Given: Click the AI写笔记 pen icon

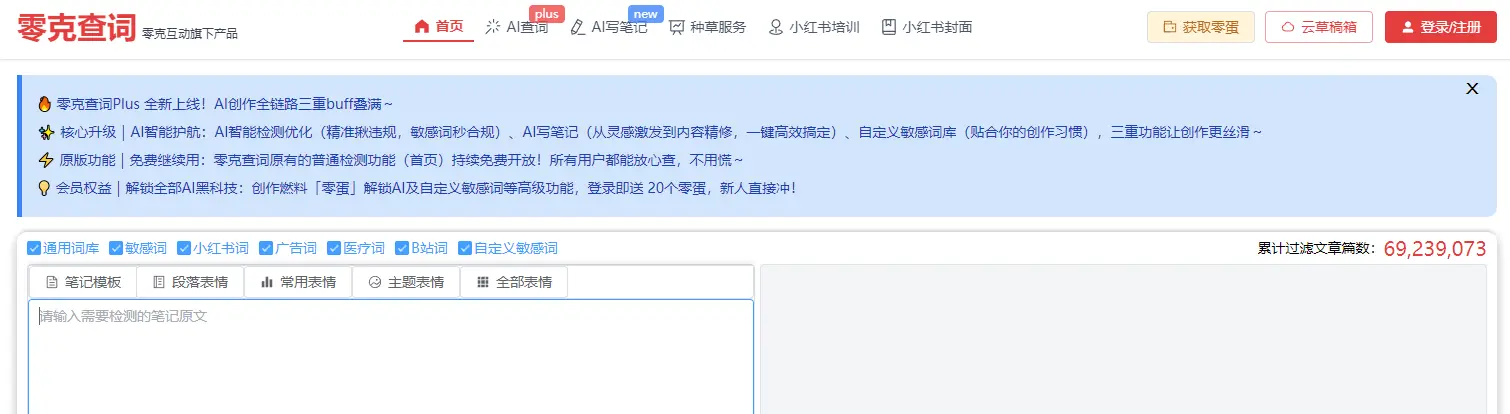Looking at the screenshot, I should pyautogui.click(x=577, y=27).
